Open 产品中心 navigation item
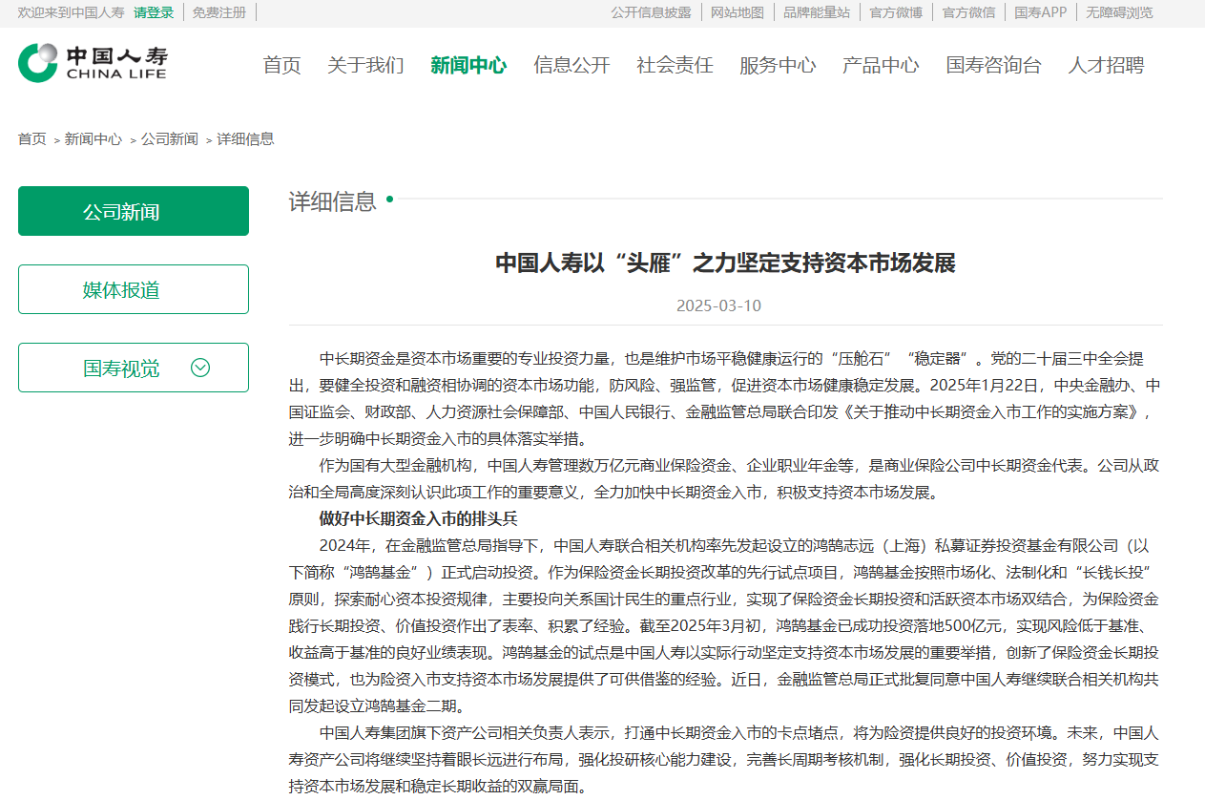1205x800 pixels. (880, 66)
